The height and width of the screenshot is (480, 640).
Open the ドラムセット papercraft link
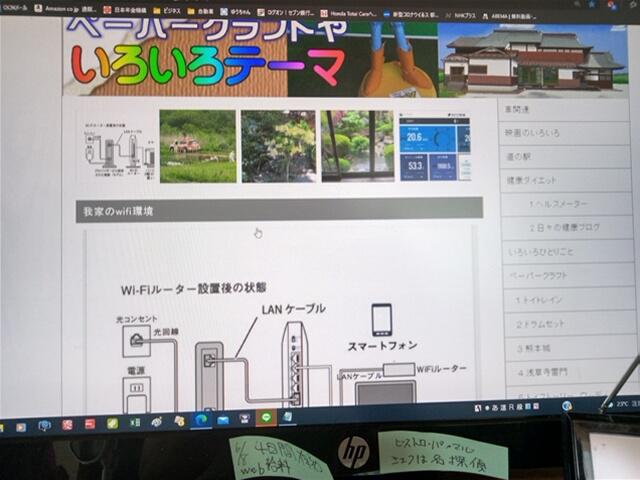544,324
